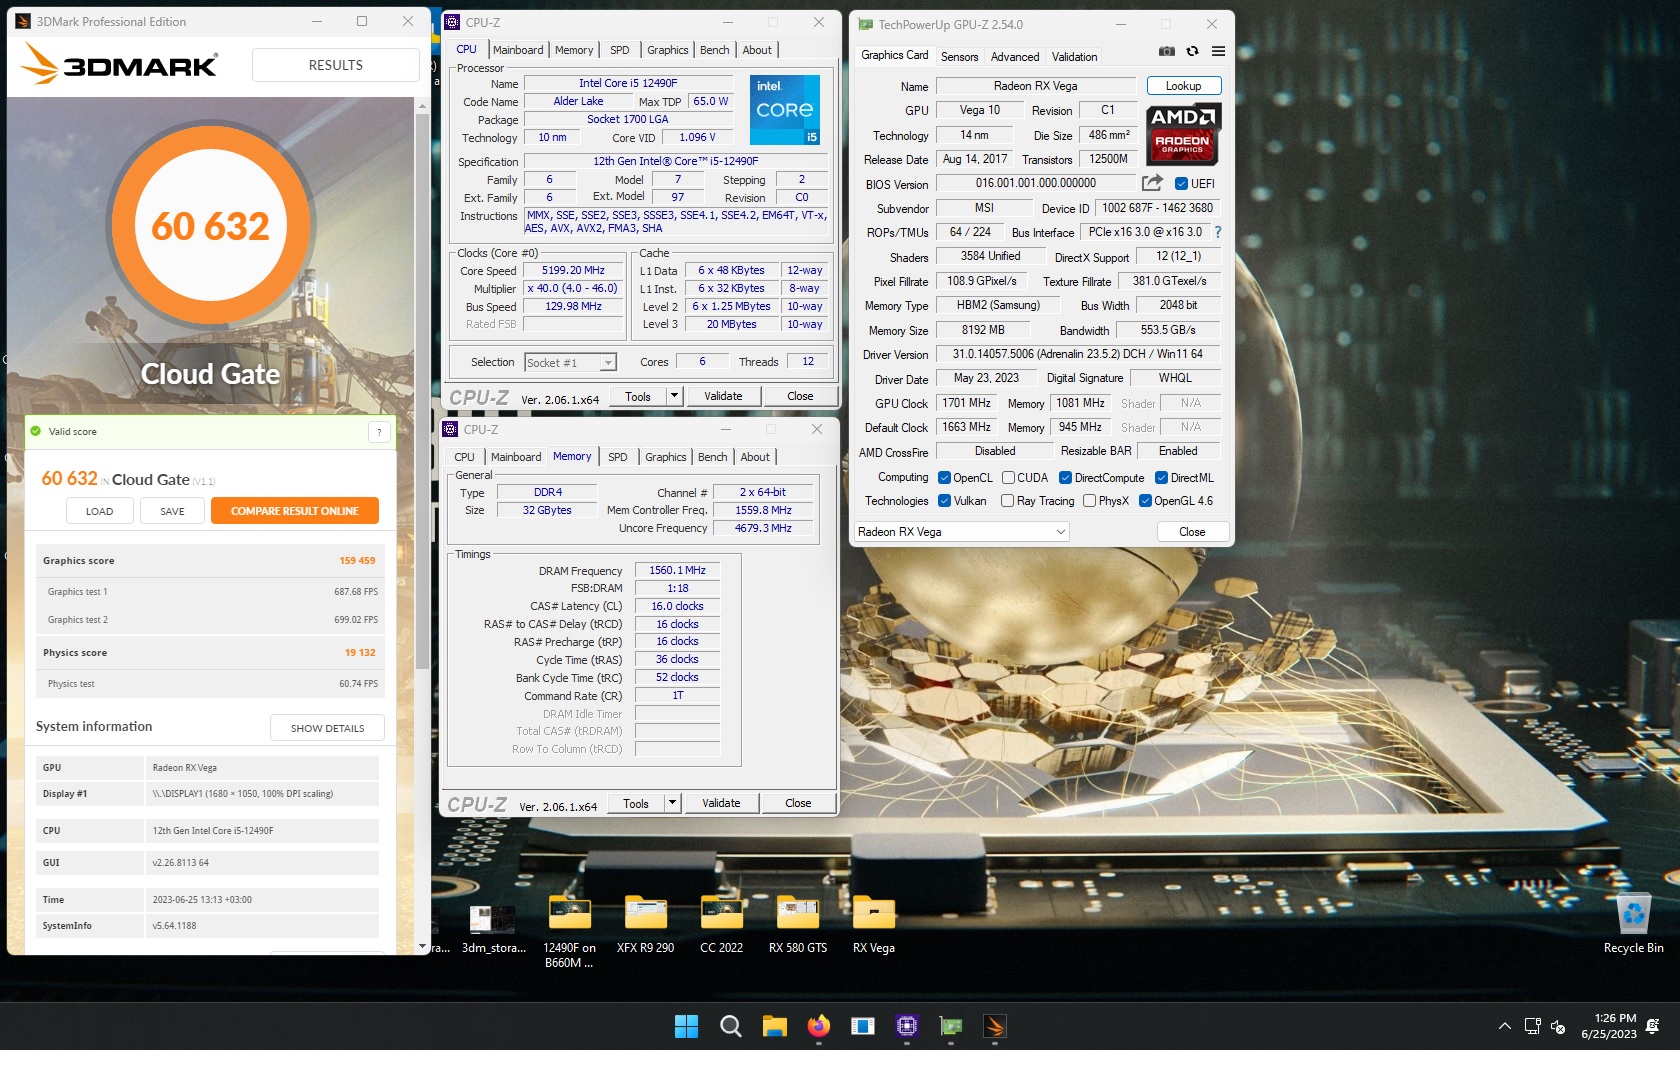Viewport: 1680px width, 1080px height.
Task: Click the Physics score value 19 132
Action: click(360, 653)
